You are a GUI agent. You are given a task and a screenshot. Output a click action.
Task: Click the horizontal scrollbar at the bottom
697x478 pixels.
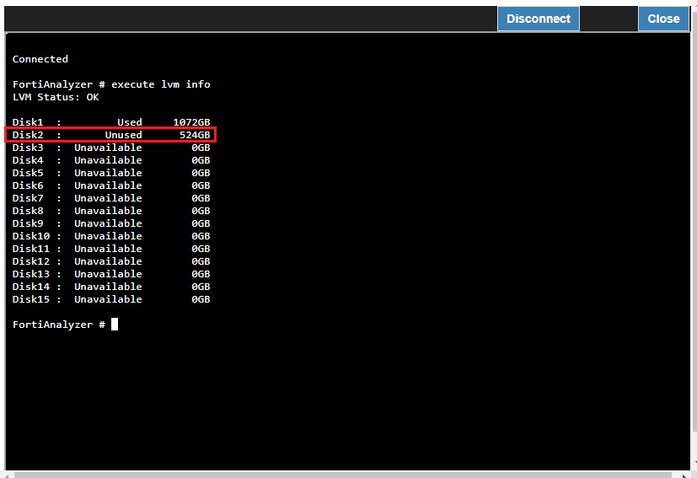(x=342, y=475)
